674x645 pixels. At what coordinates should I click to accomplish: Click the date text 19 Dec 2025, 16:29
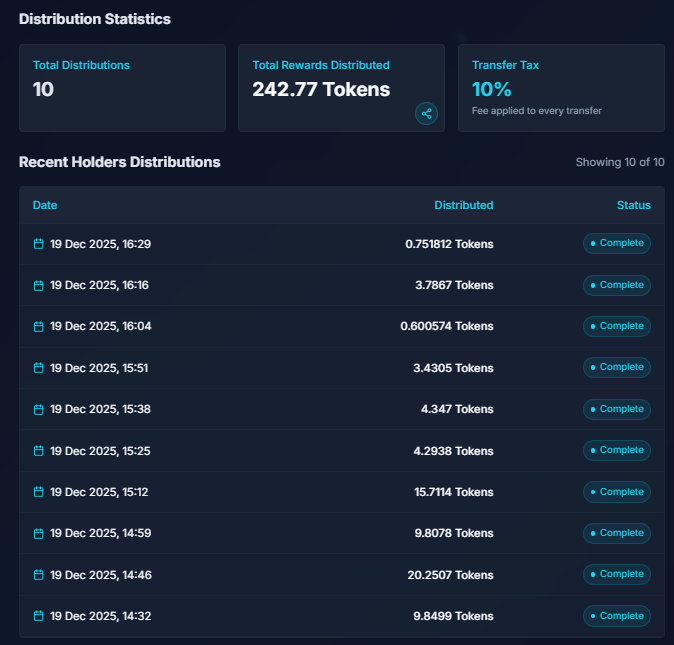(101, 244)
